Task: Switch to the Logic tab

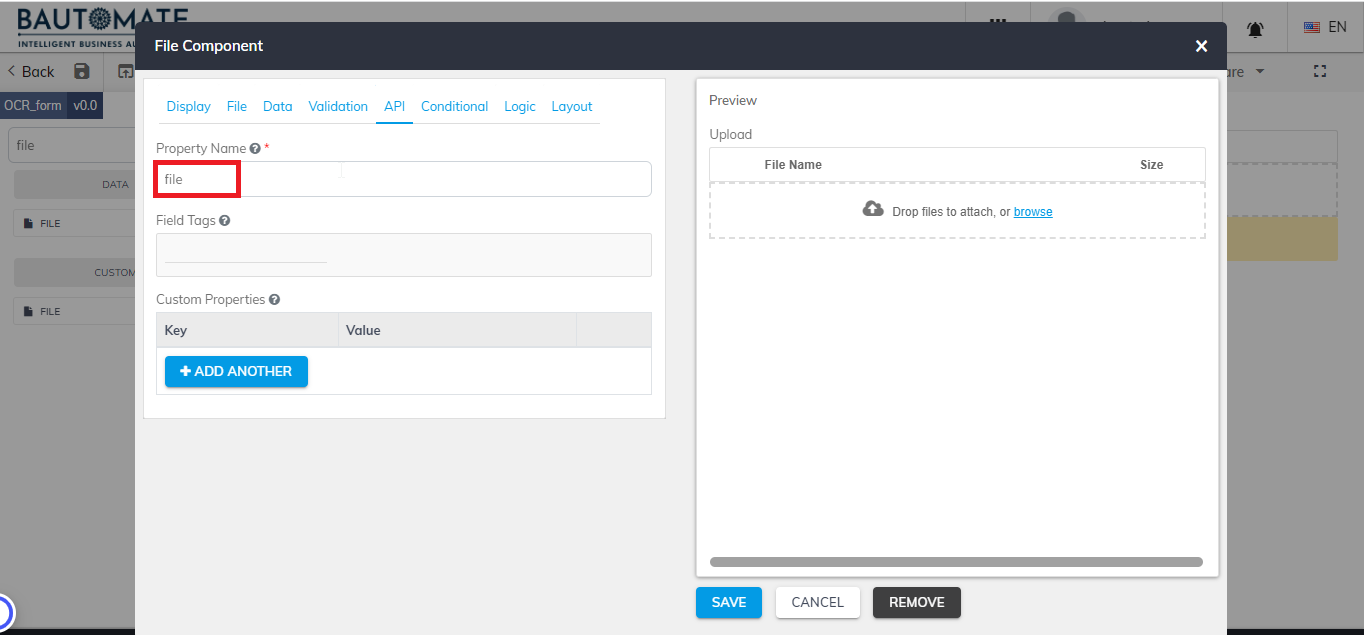Action: (520, 106)
